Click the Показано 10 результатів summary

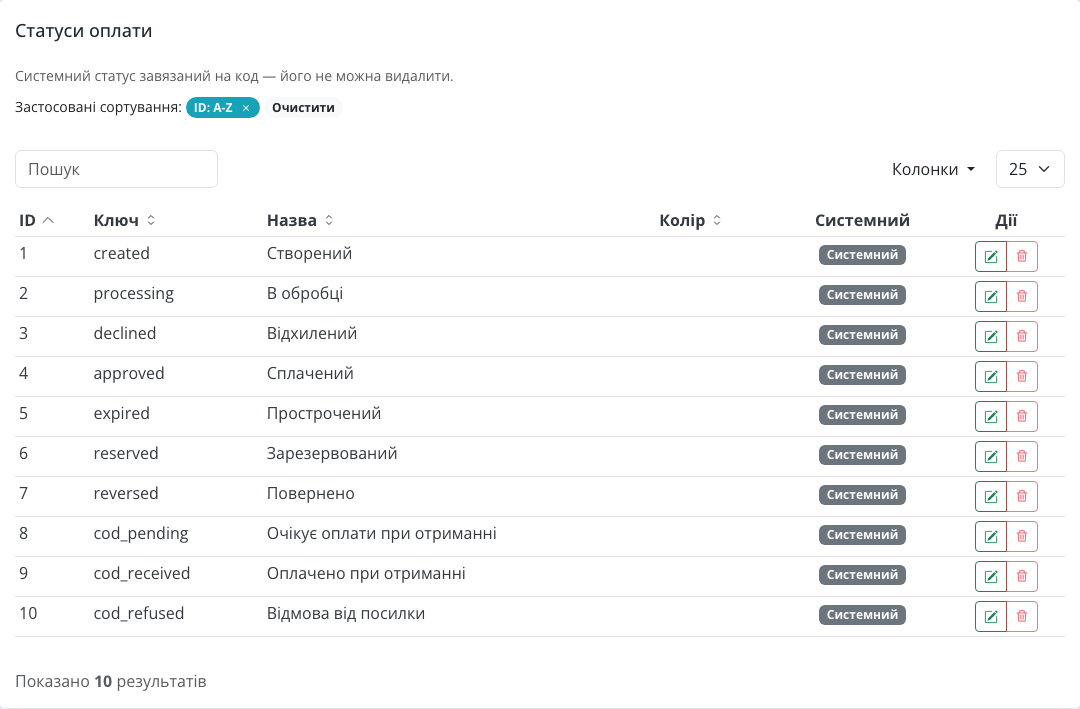111,681
